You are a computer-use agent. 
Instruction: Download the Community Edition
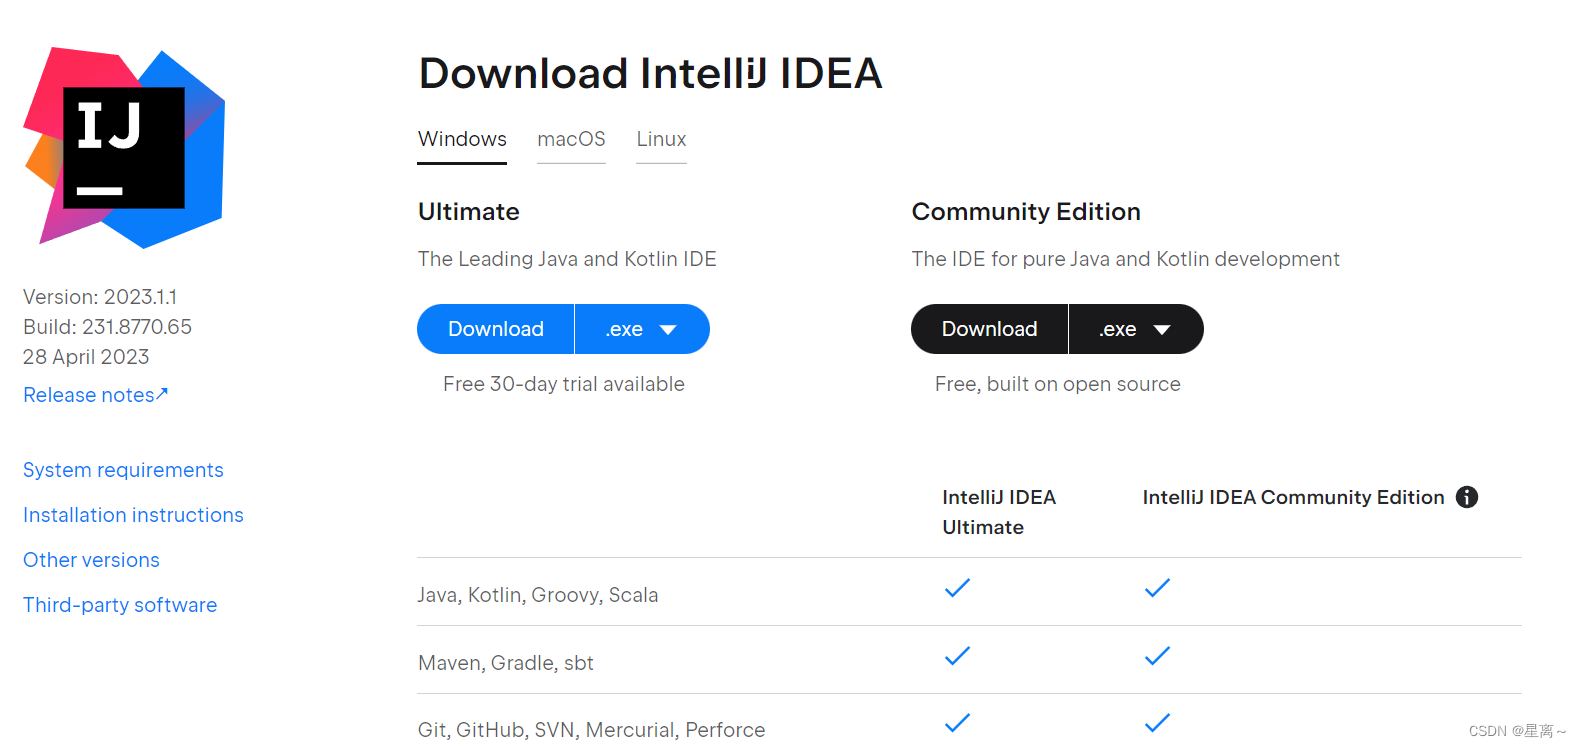990,329
